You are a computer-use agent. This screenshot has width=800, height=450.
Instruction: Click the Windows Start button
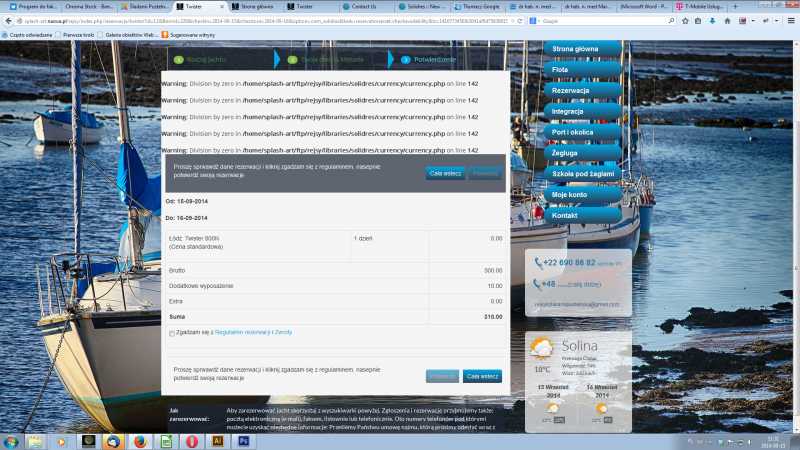(11, 441)
